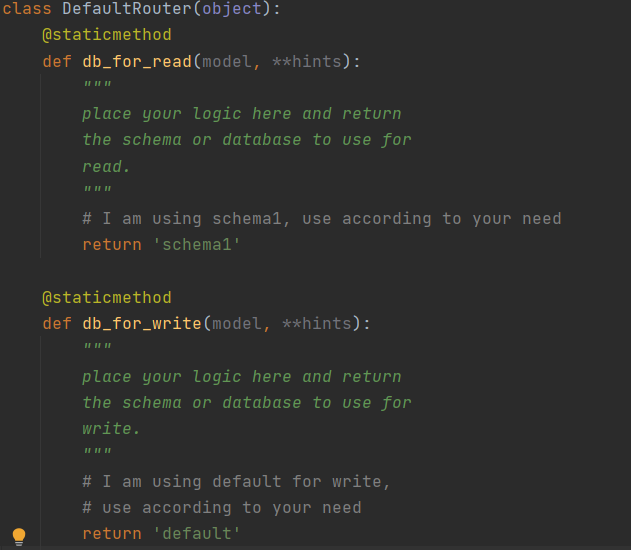
Task: Click the 'schema1' string literal
Action: (196, 245)
